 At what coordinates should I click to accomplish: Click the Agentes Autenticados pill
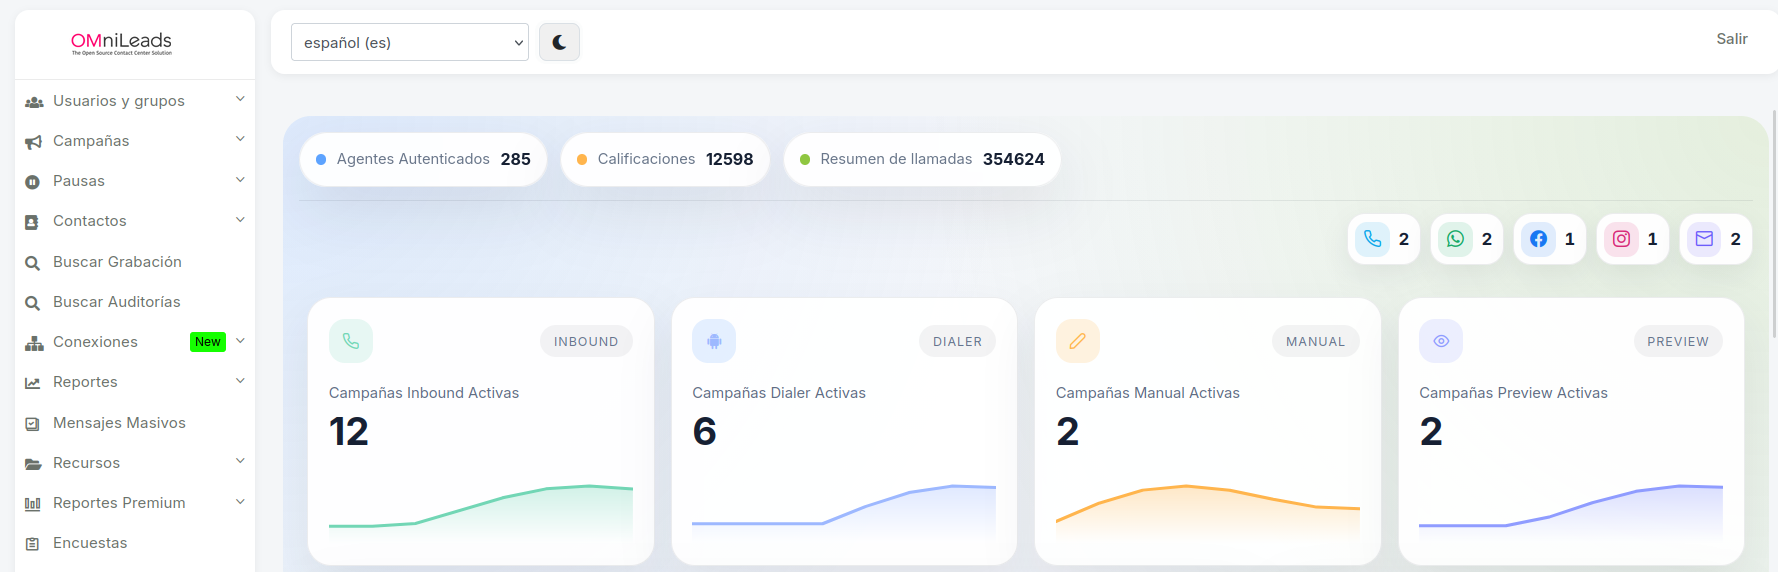(423, 159)
